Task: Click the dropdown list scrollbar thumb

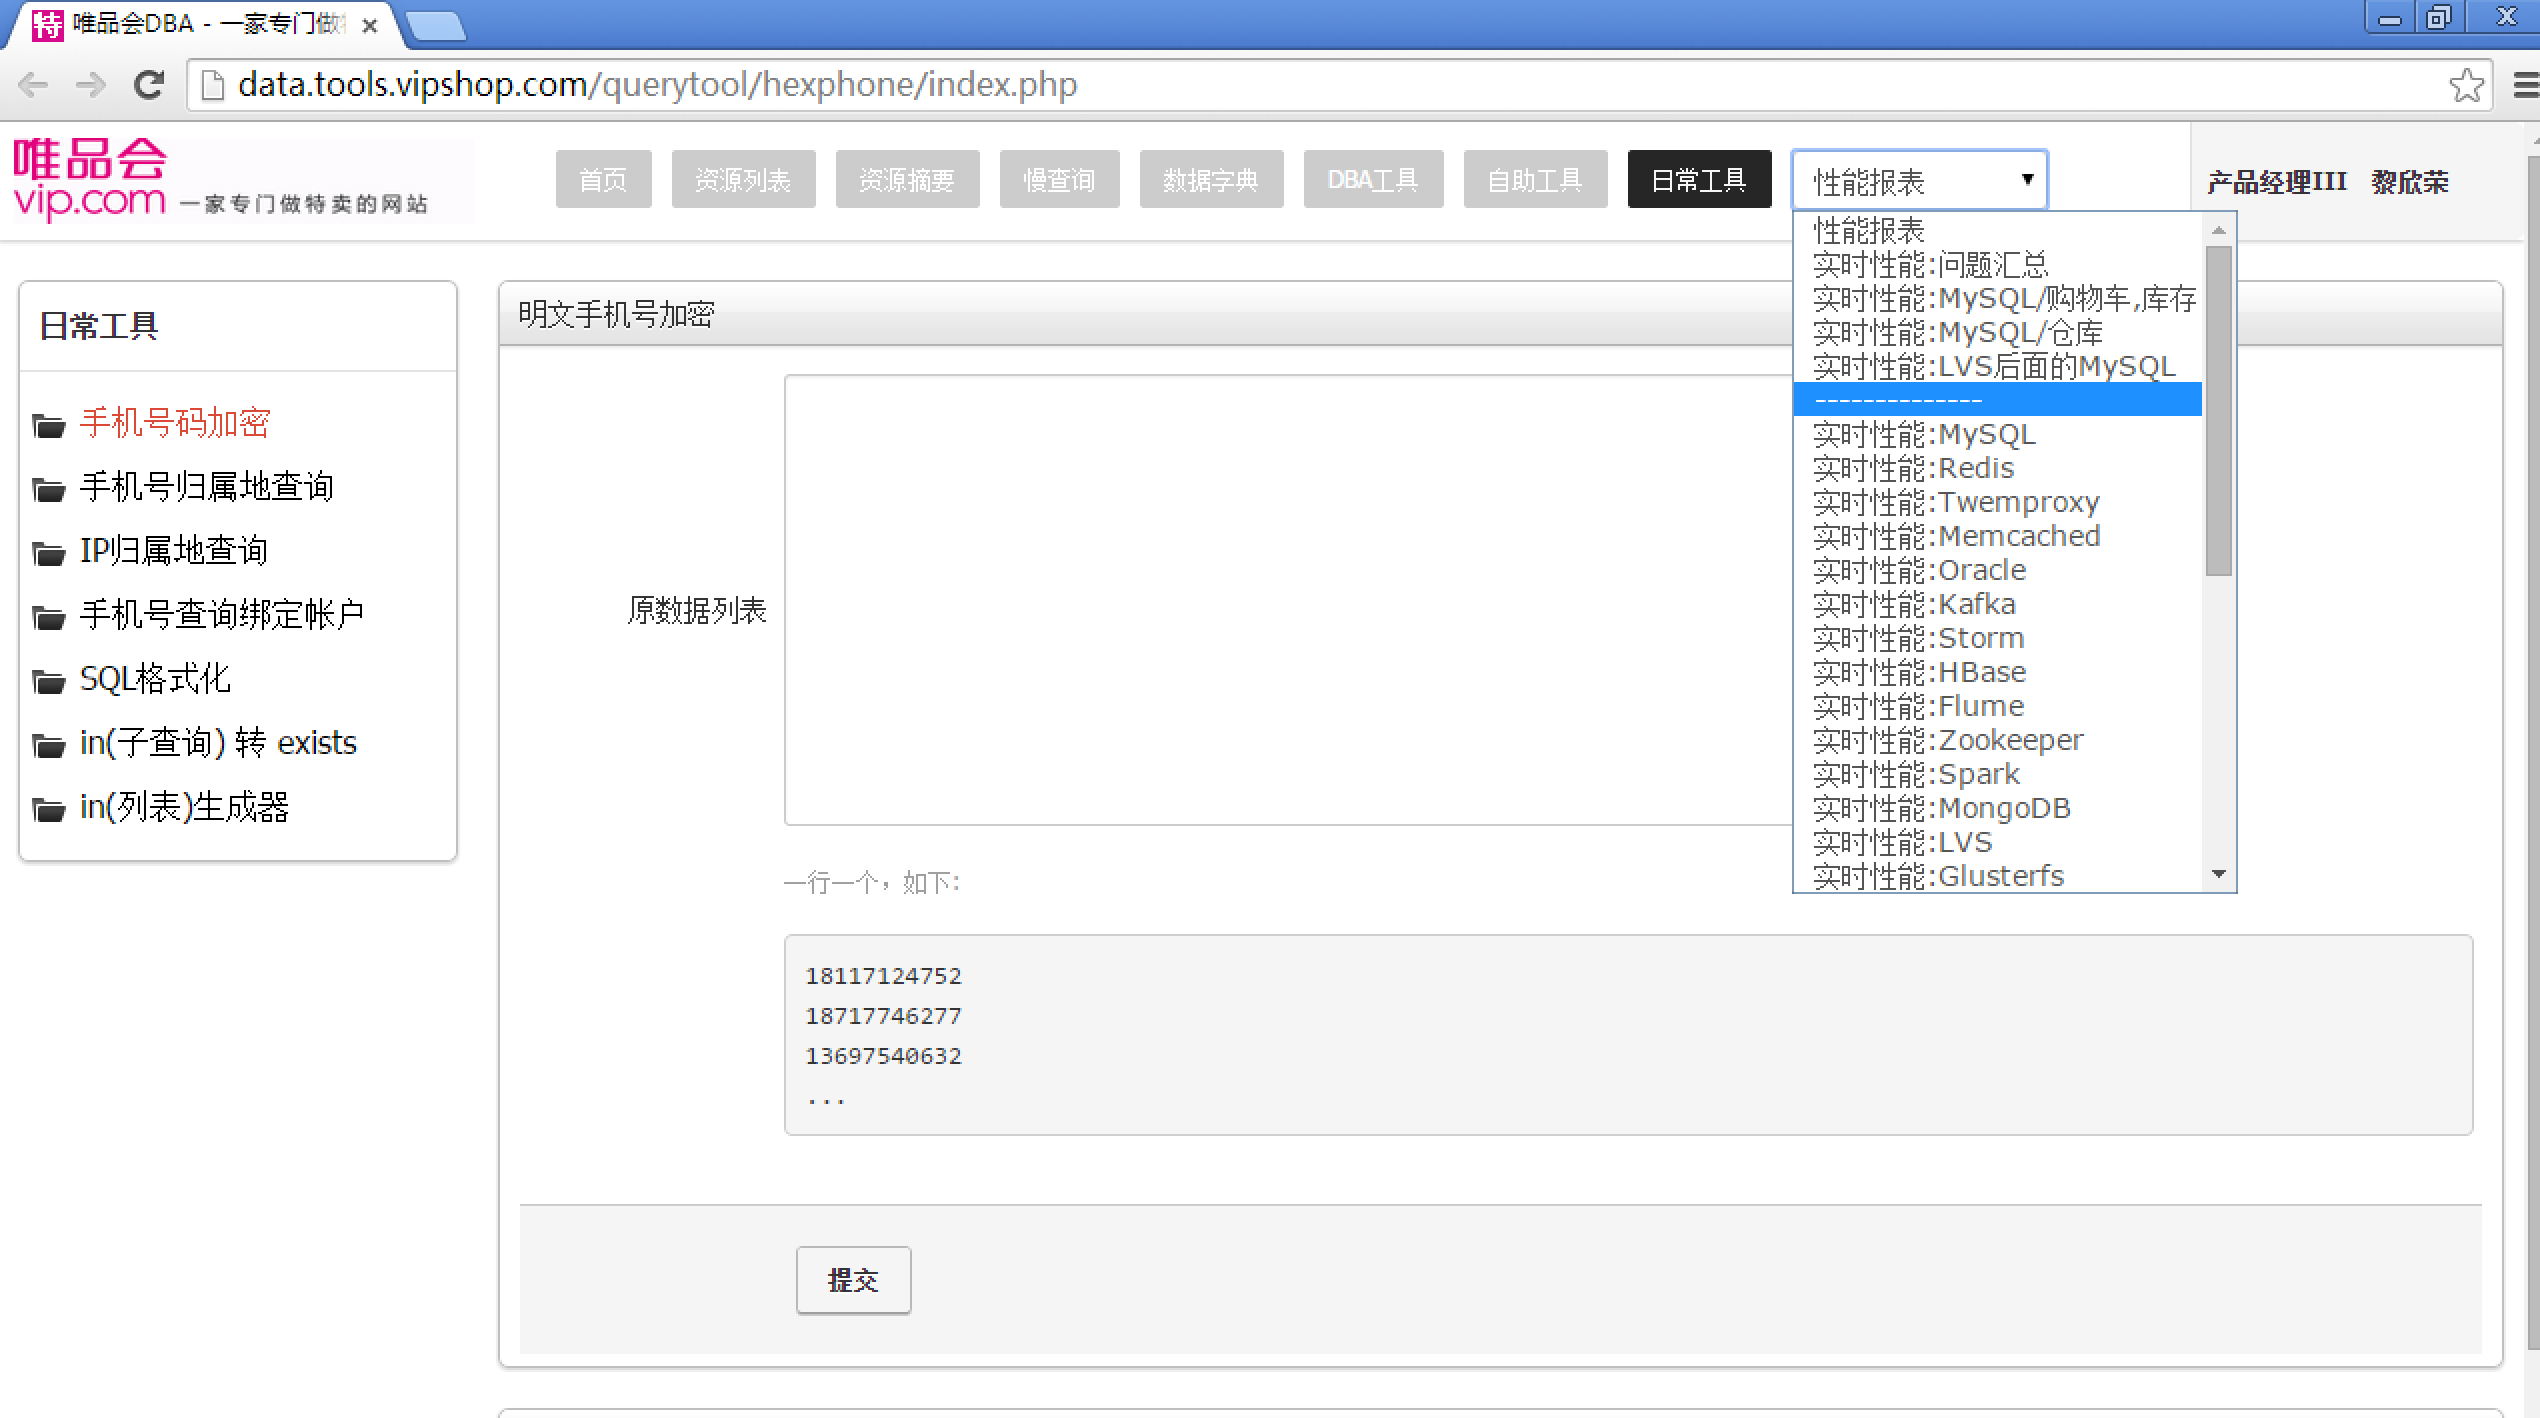Action: [x=2219, y=411]
